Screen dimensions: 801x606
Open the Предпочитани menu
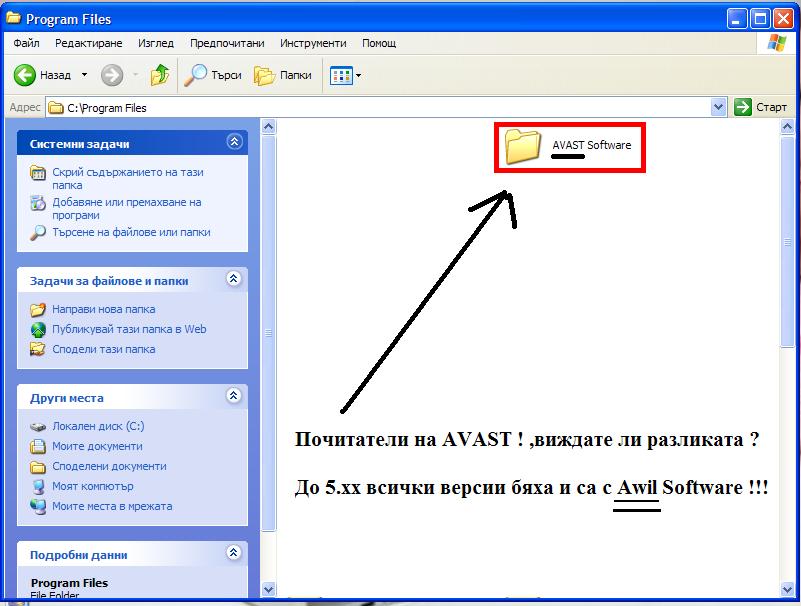coord(227,43)
